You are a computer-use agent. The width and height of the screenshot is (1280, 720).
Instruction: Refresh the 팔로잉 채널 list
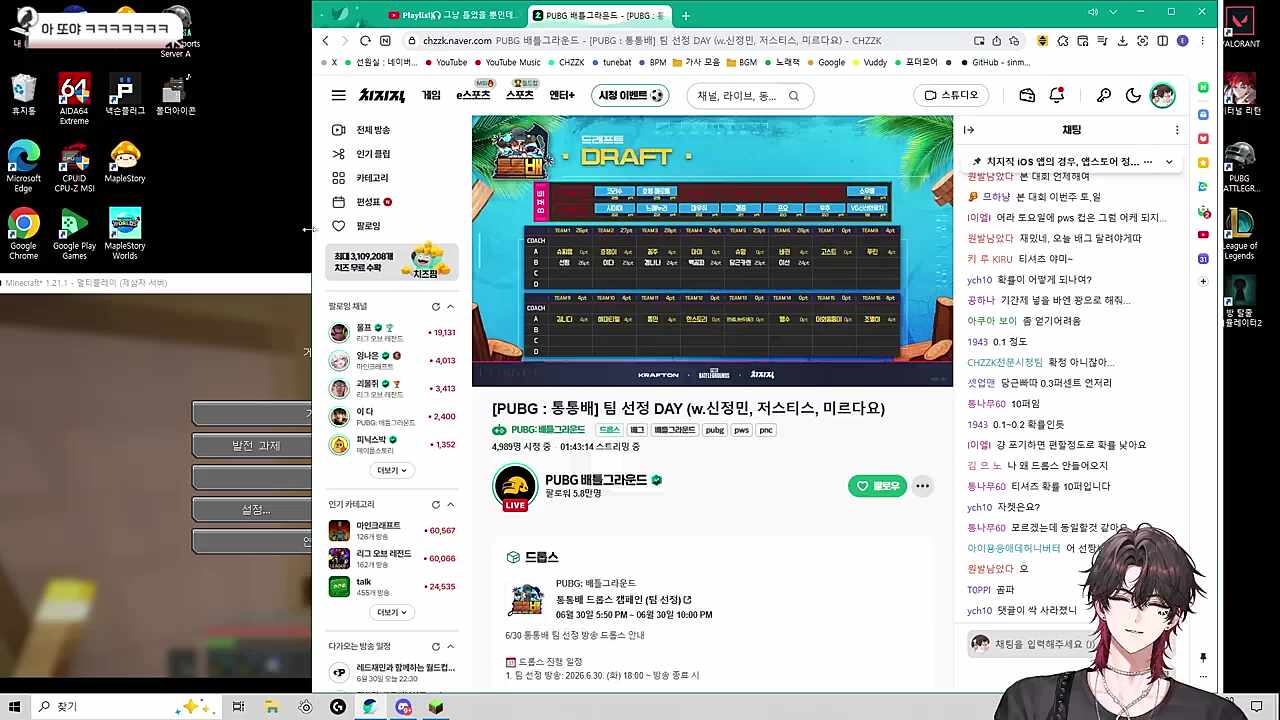[436, 307]
